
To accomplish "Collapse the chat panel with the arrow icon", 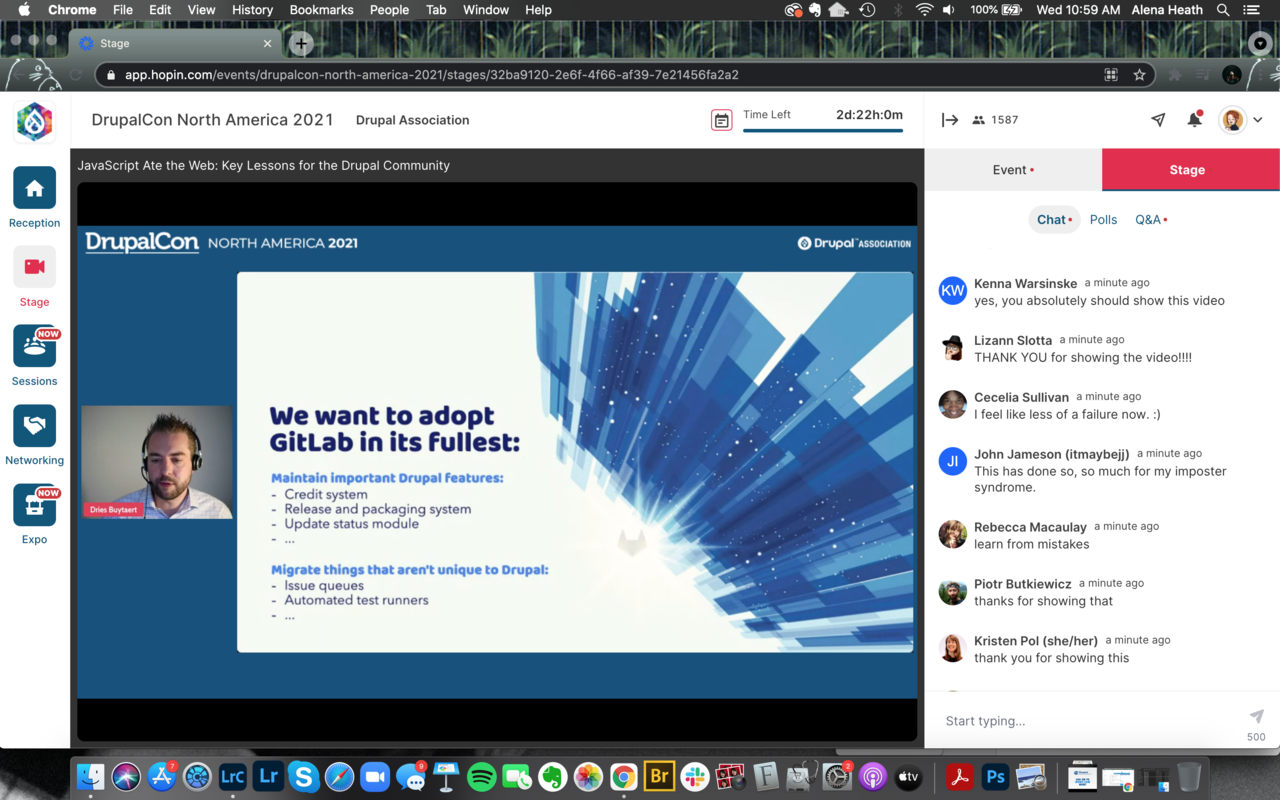I will [948, 119].
